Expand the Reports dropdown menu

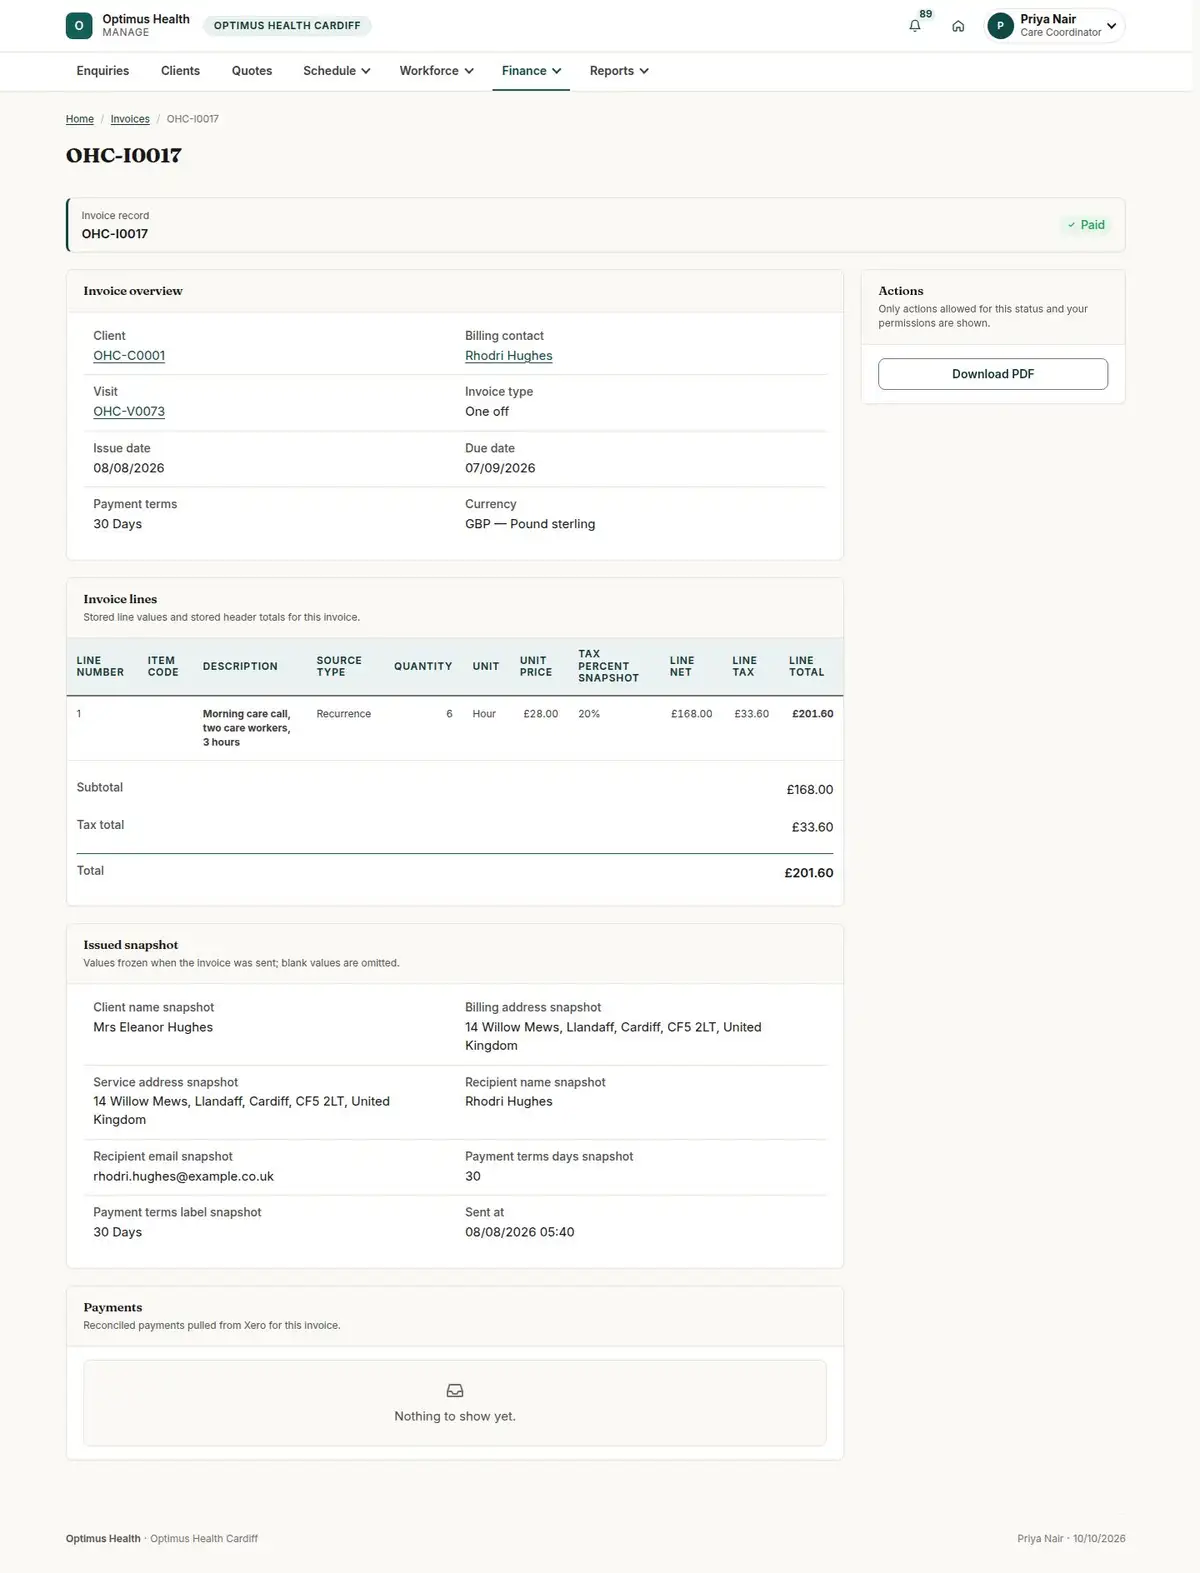click(619, 71)
